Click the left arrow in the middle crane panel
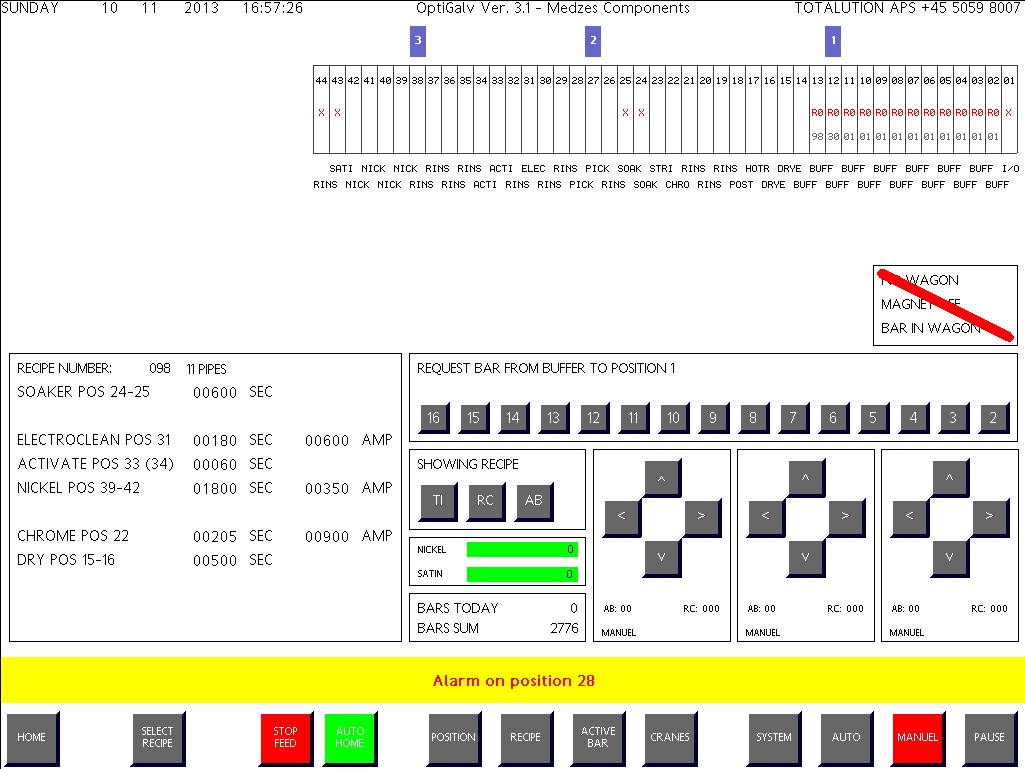The width and height of the screenshot is (1025, 769). coord(766,517)
